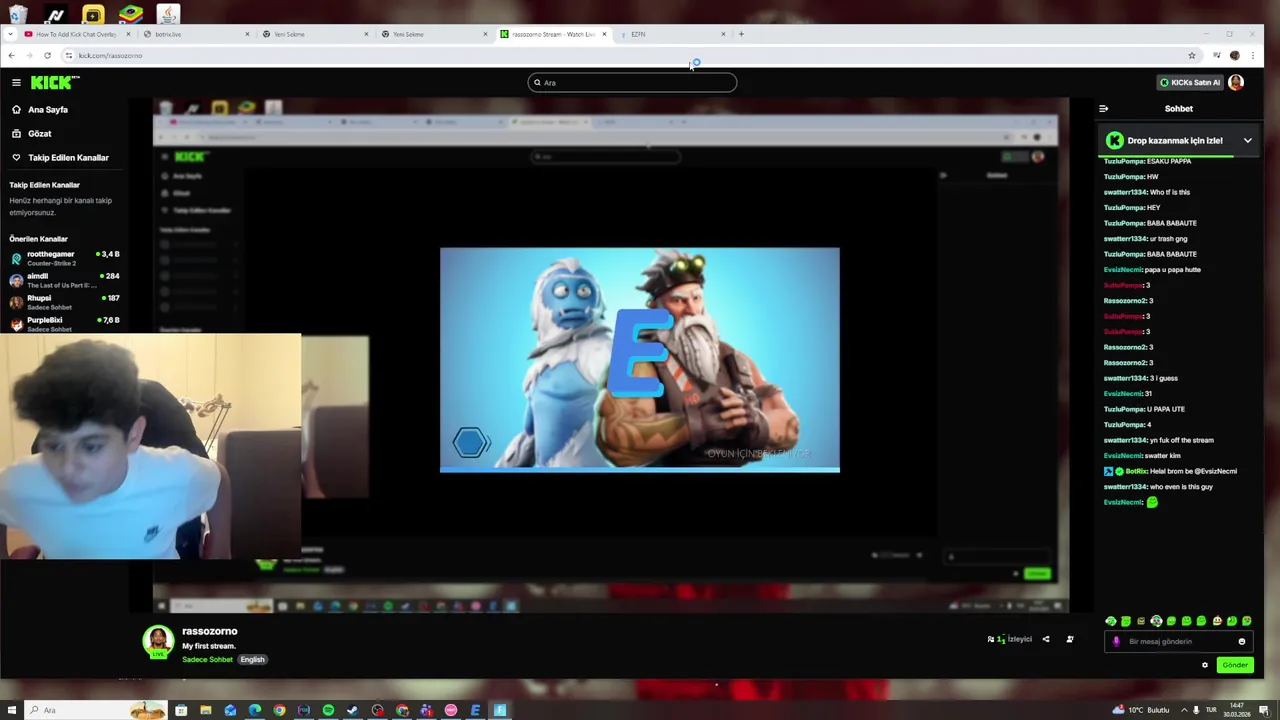Image resolution: width=1280 pixels, height=720 pixels.
Task: Open the emoji picker in chat input
Action: tap(1242, 642)
